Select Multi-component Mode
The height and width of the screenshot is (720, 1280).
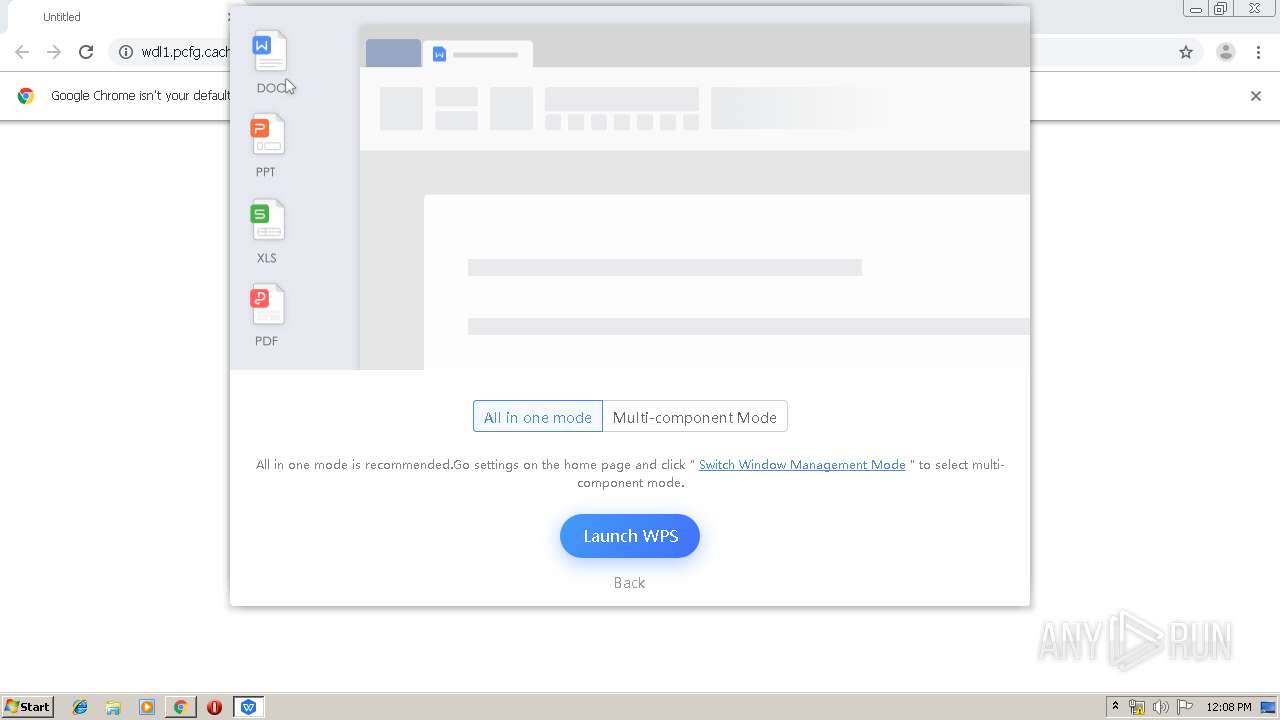(x=695, y=417)
